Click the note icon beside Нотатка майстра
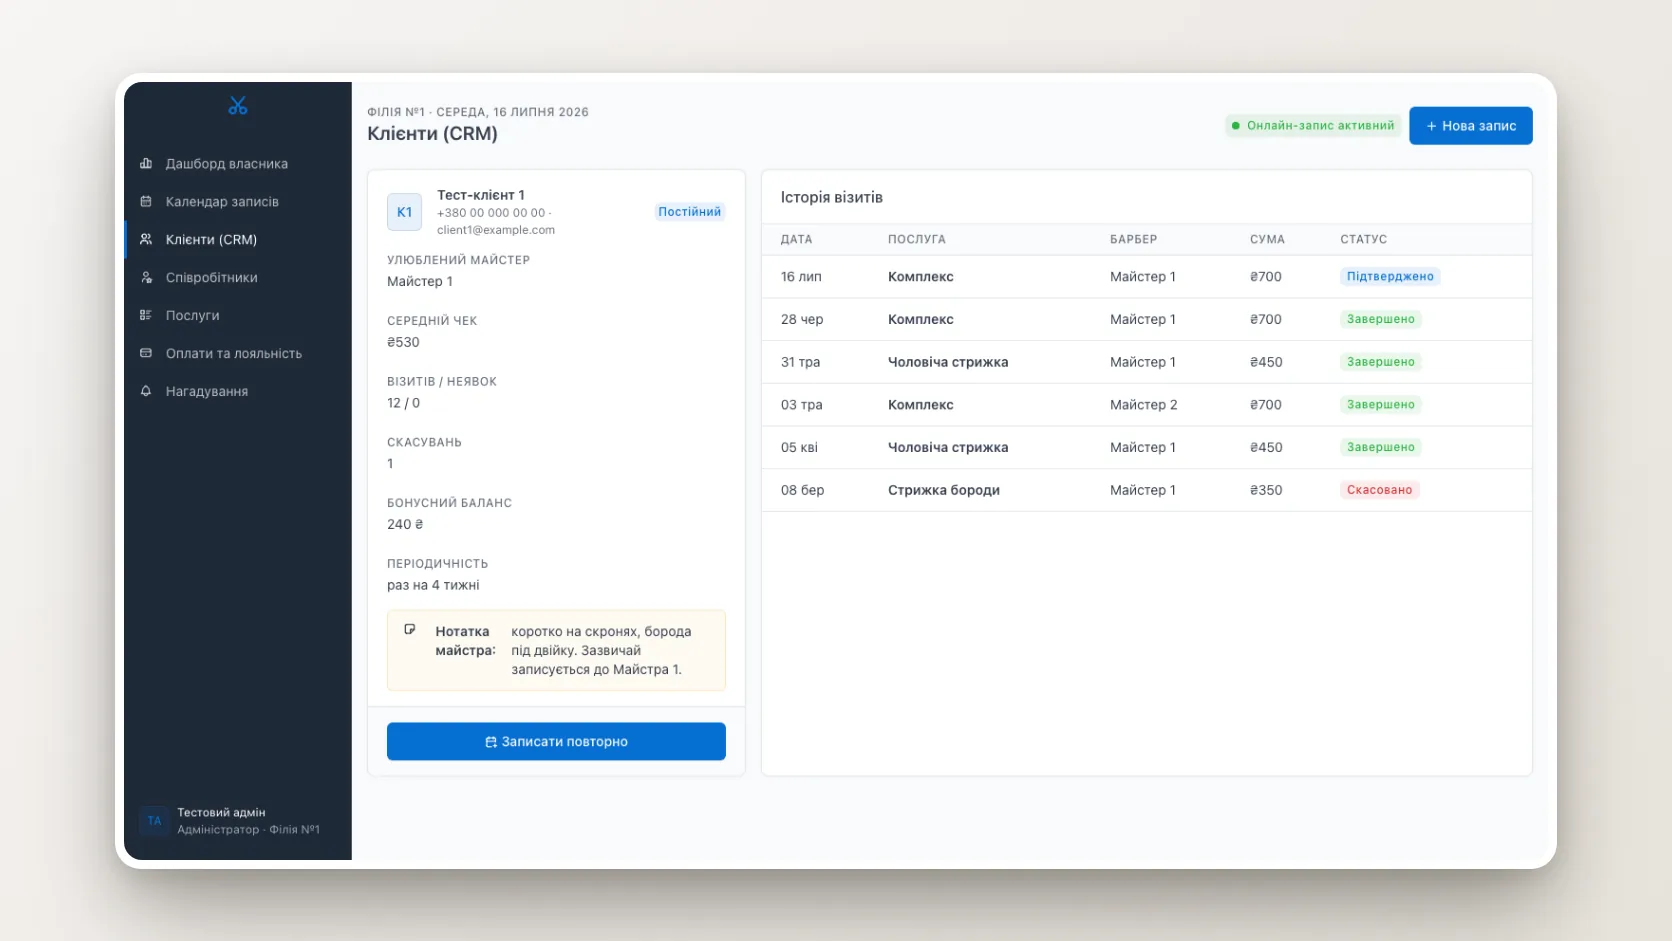Viewport: 1672px width, 941px height. click(410, 630)
